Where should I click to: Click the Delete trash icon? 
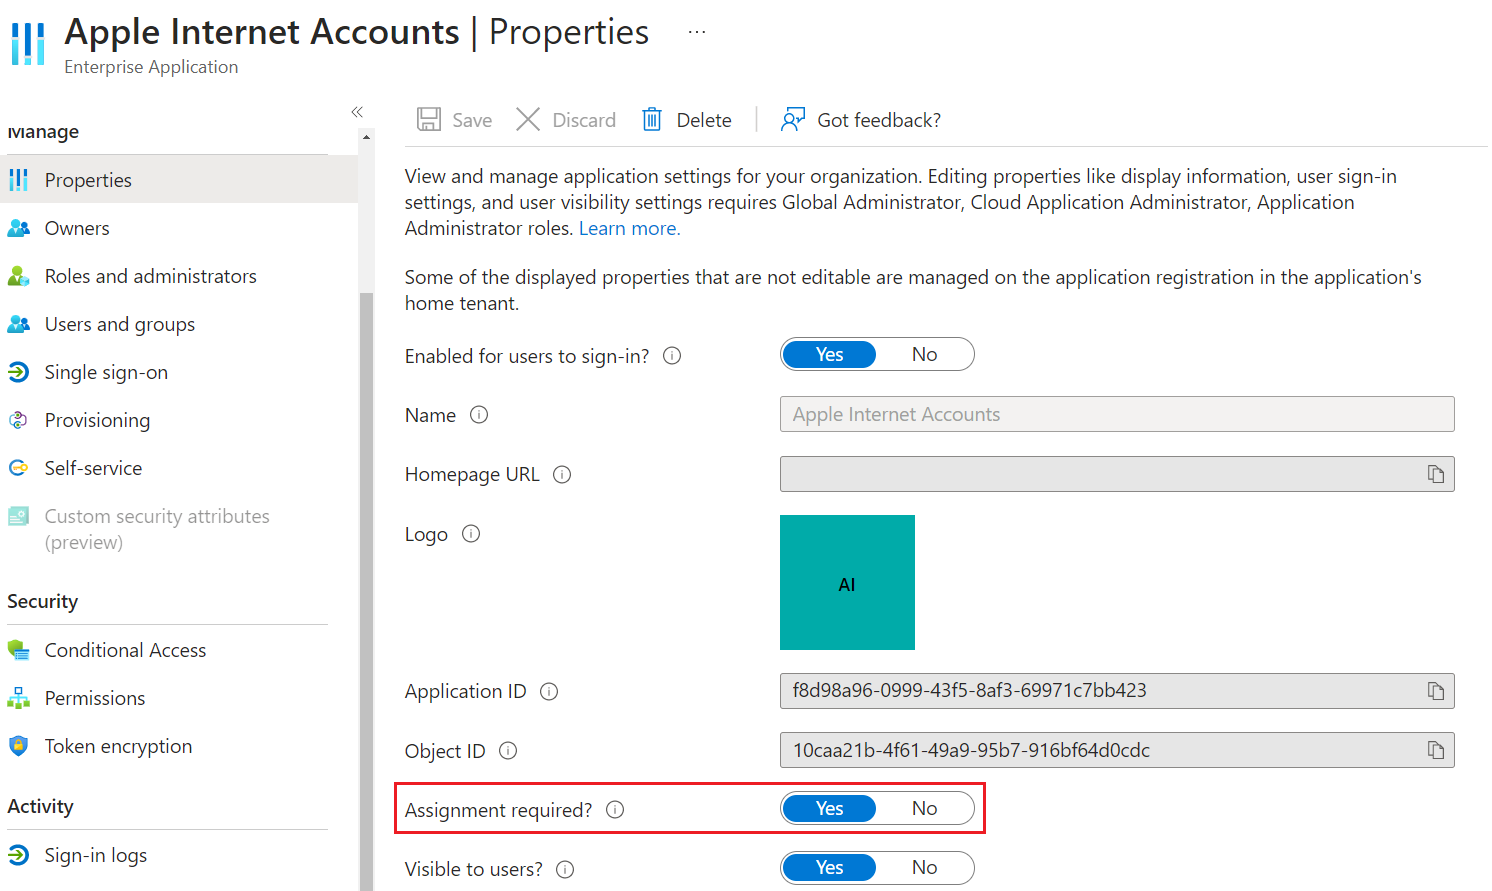652,120
